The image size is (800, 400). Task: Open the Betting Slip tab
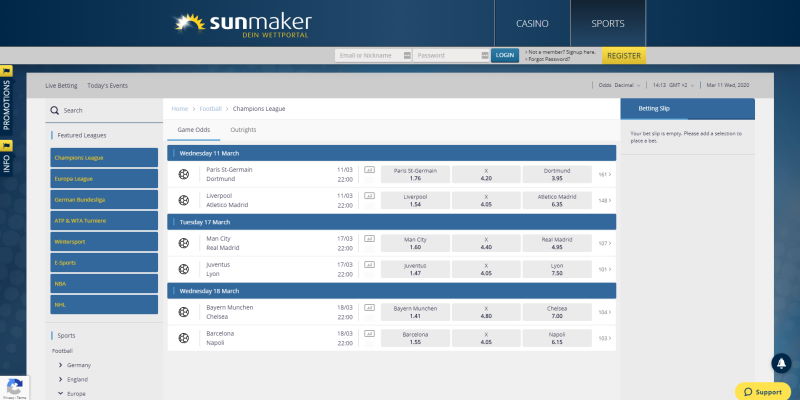click(654, 109)
